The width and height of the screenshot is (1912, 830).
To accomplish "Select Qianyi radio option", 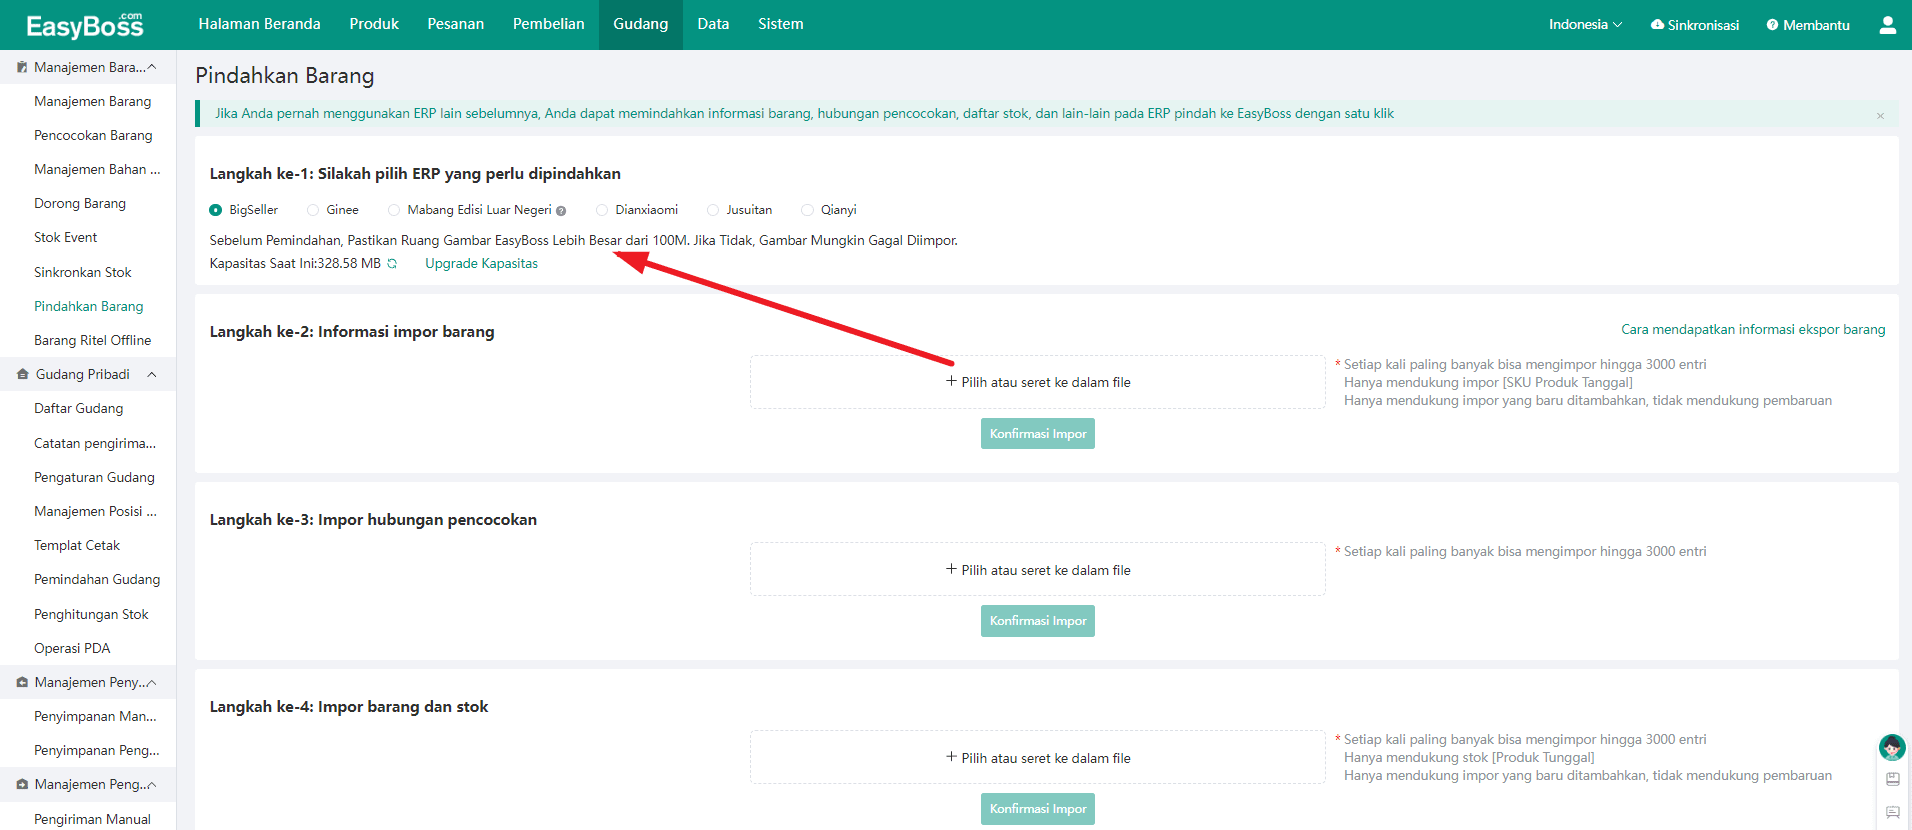I will click(x=807, y=210).
